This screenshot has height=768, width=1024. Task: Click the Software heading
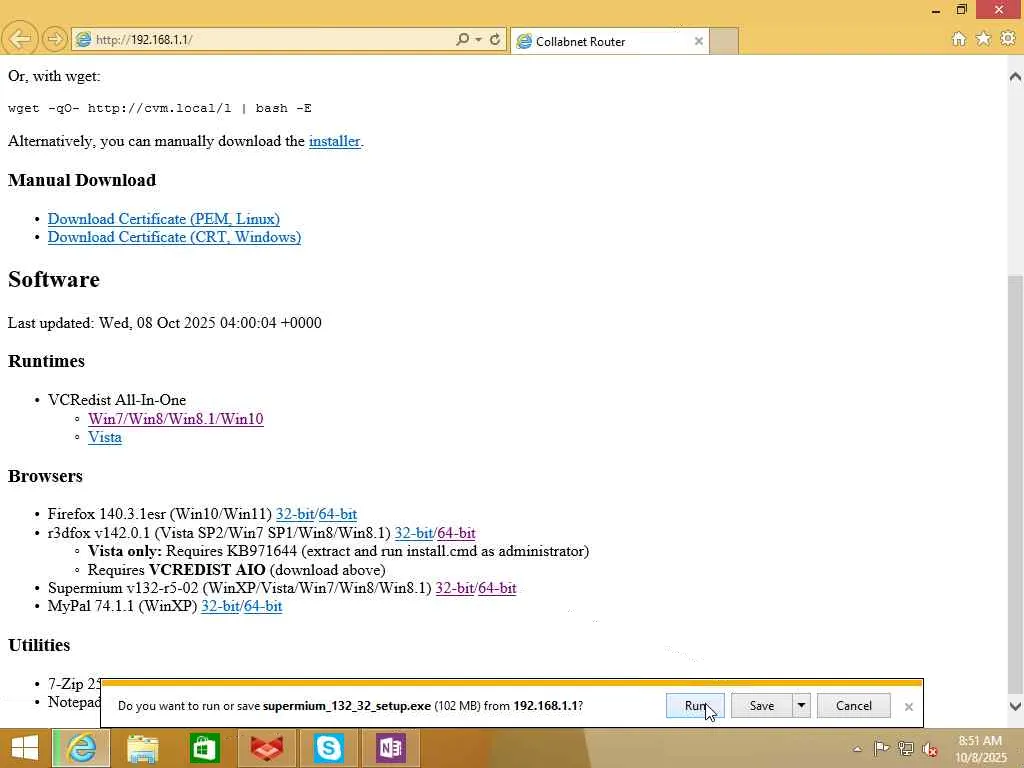54,280
